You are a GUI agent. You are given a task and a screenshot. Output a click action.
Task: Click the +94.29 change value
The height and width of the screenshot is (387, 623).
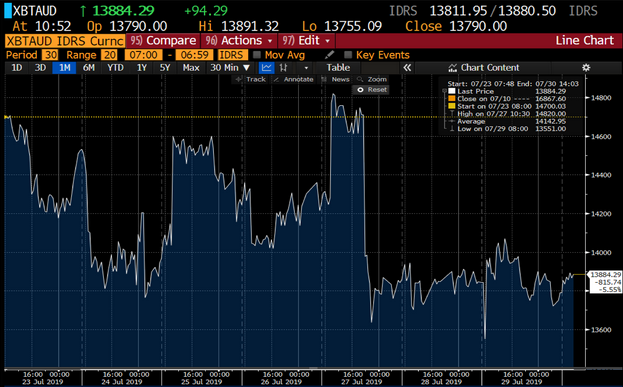(x=206, y=11)
